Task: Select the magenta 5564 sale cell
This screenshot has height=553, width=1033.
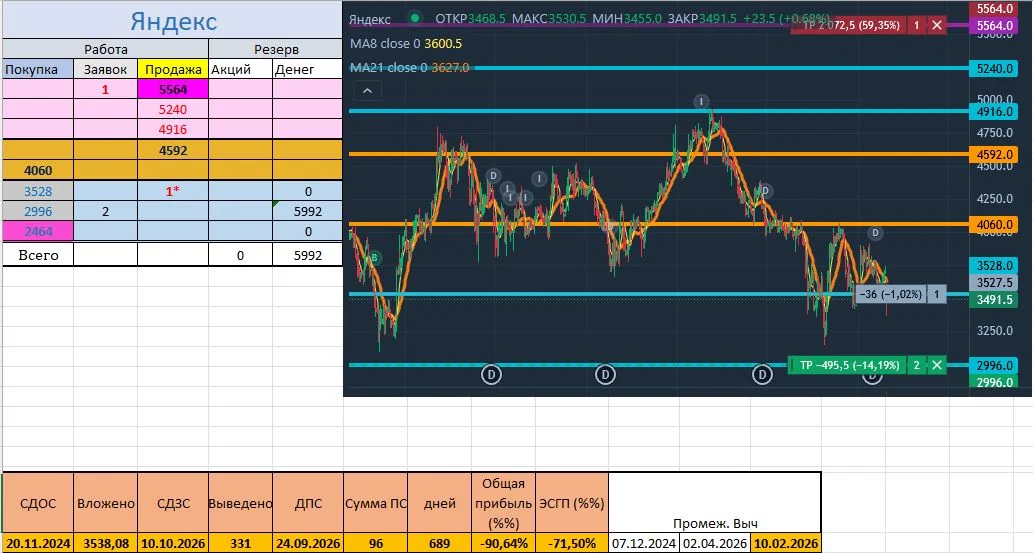Action: click(x=173, y=89)
